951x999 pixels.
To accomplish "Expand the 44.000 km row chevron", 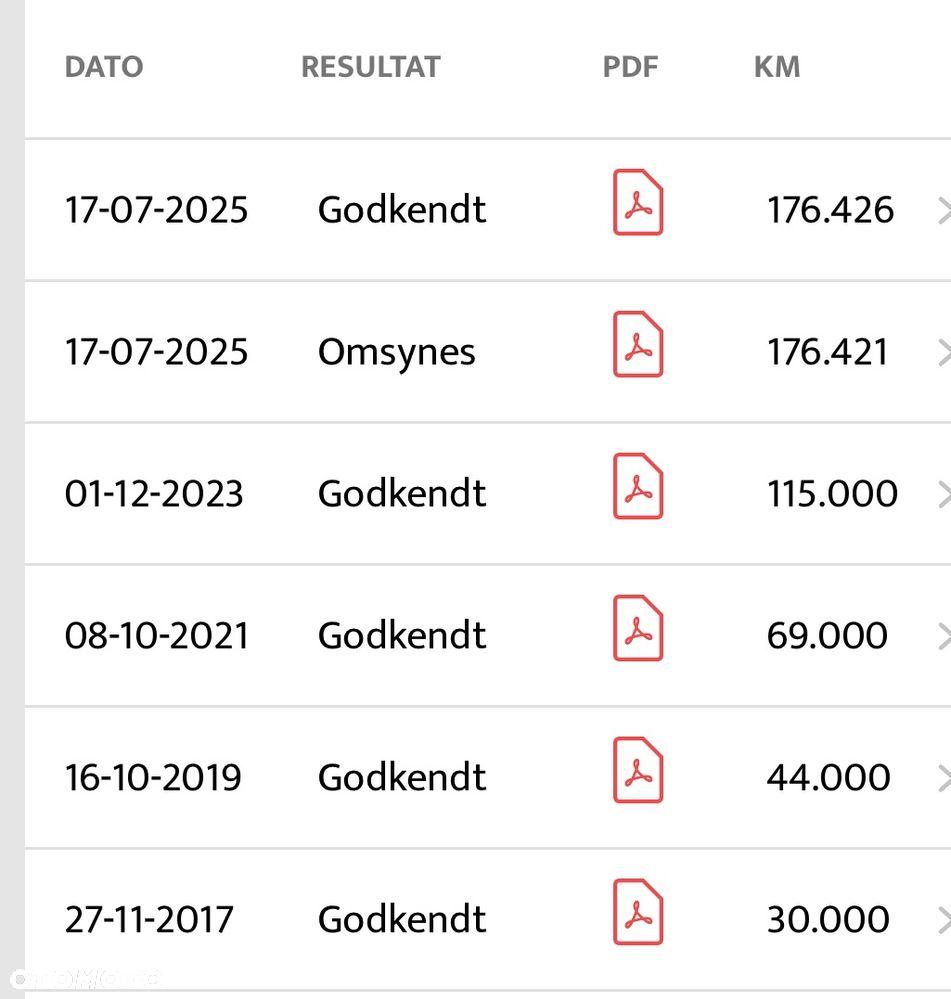I will pos(943,778).
